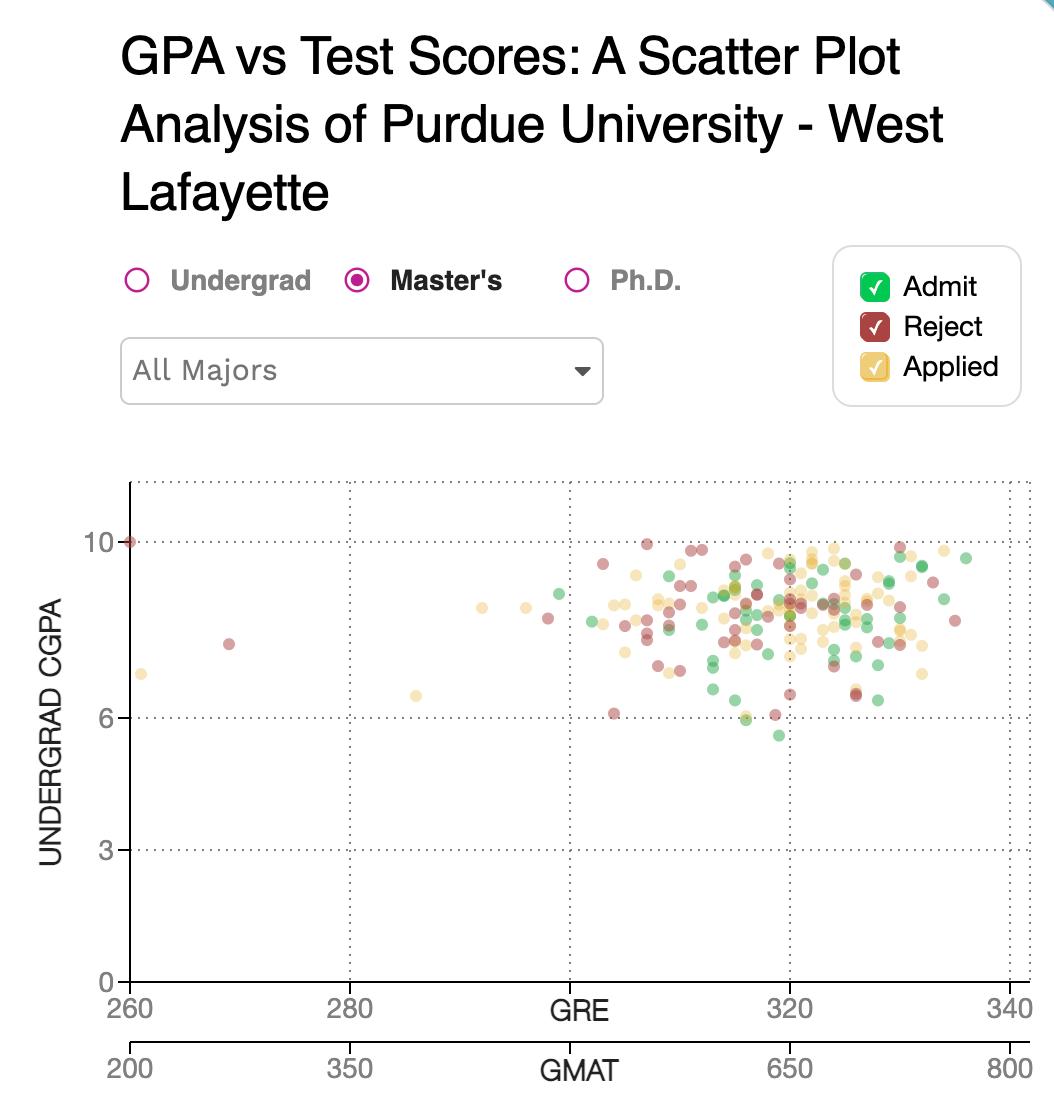Click the red data point at CGPA 10, GRE 260
Image resolution: width=1054 pixels, height=1108 pixels.
(x=130, y=542)
